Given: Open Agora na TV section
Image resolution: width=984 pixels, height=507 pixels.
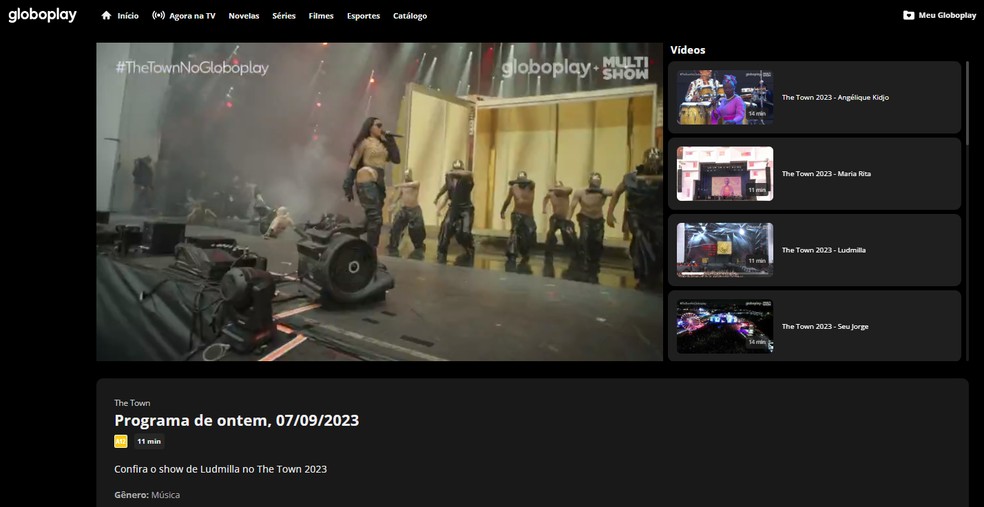Looking at the screenshot, I should 192,16.
